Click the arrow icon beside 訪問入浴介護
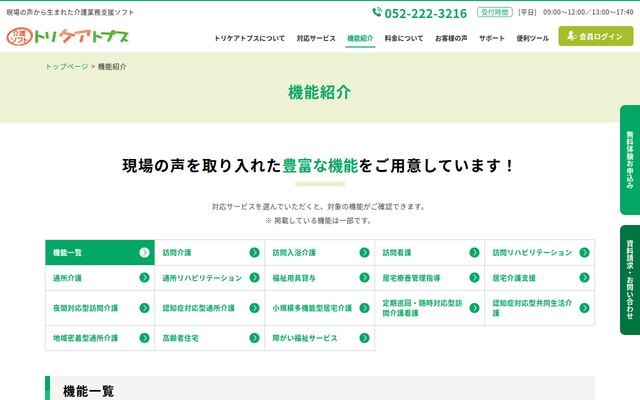The height and width of the screenshot is (400, 640). pos(364,253)
